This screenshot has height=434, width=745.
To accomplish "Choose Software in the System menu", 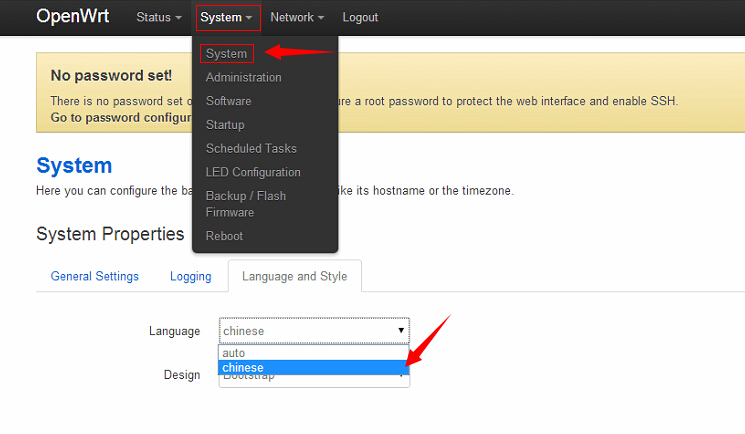I will pyautogui.click(x=229, y=101).
